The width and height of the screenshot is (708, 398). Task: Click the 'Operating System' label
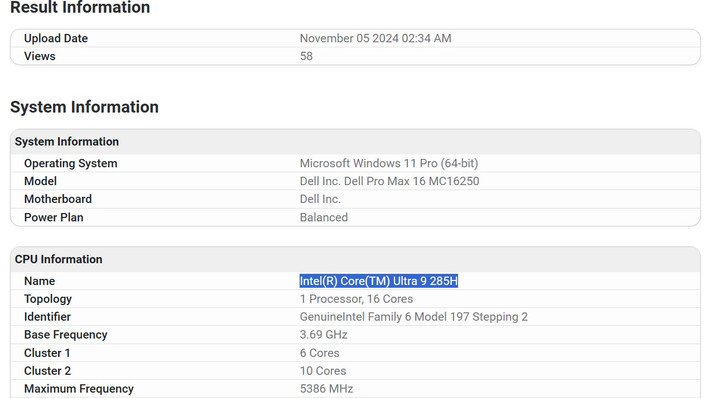(x=70, y=164)
